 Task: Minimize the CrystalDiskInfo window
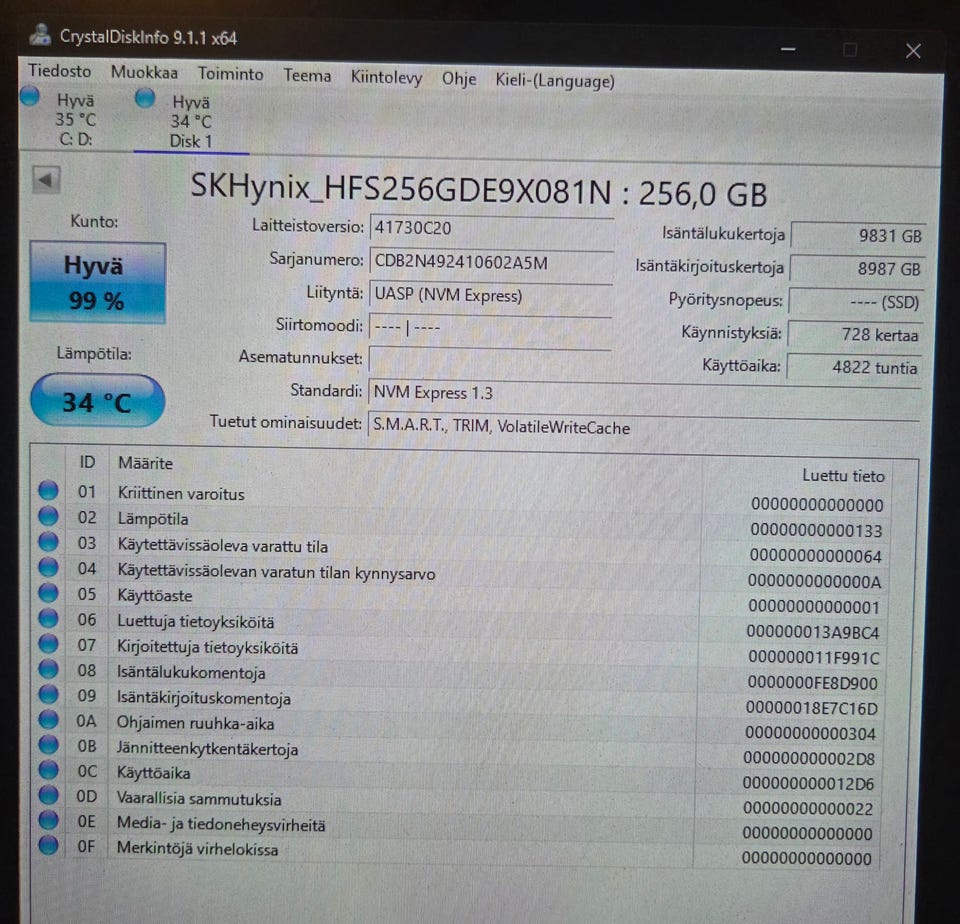[x=788, y=49]
